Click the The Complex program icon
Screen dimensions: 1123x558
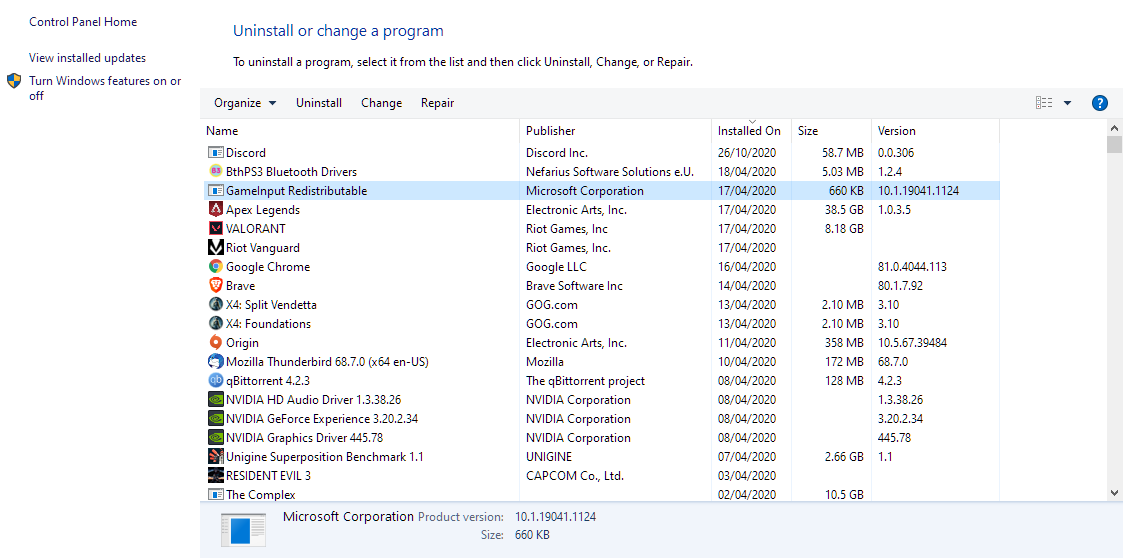(216, 494)
